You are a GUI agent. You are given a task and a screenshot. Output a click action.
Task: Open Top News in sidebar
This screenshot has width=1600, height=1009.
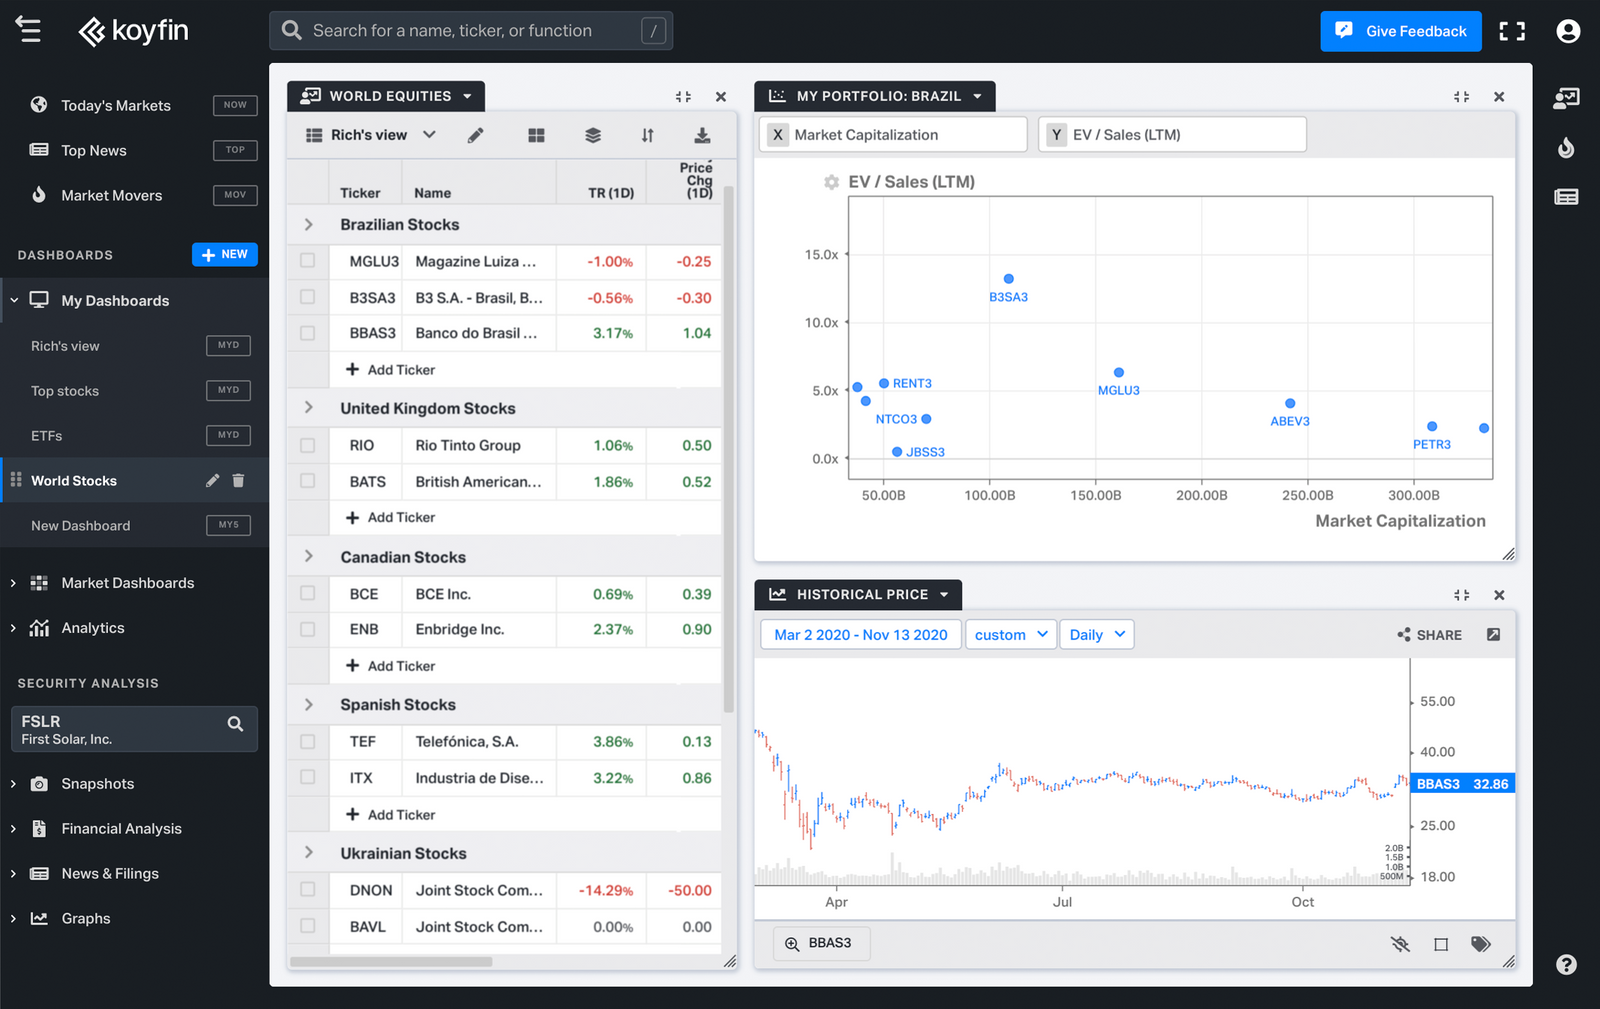coord(94,150)
